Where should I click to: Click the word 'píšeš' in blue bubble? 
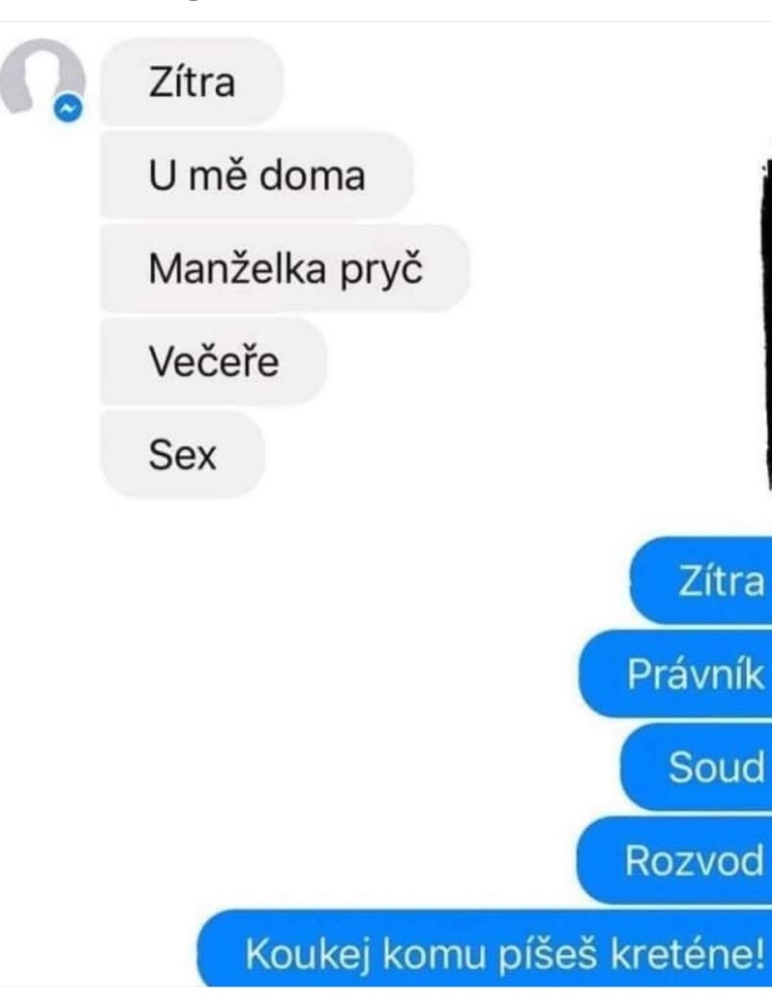click(x=547, y=955)
